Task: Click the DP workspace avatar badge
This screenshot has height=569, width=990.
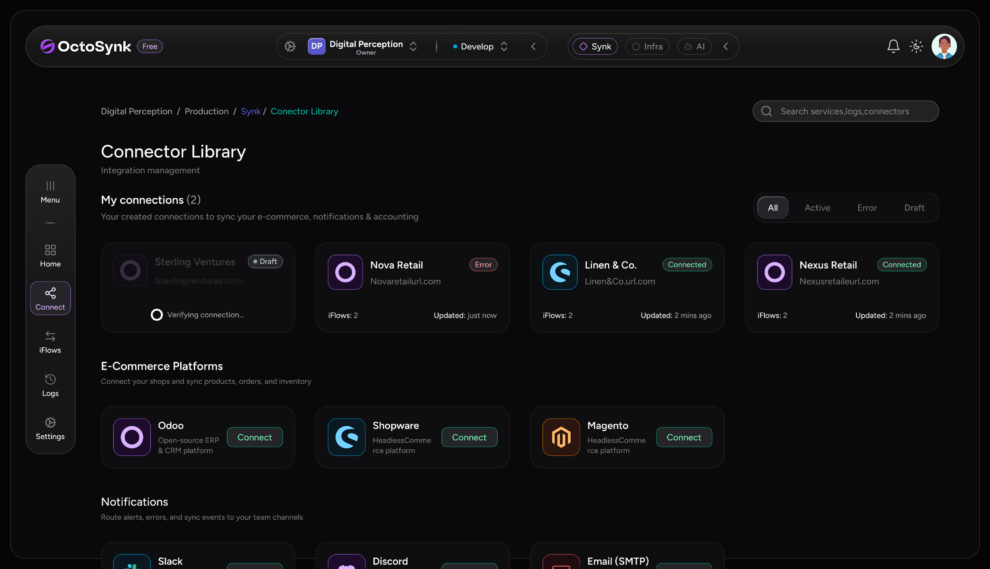Action: pos(316,46)
